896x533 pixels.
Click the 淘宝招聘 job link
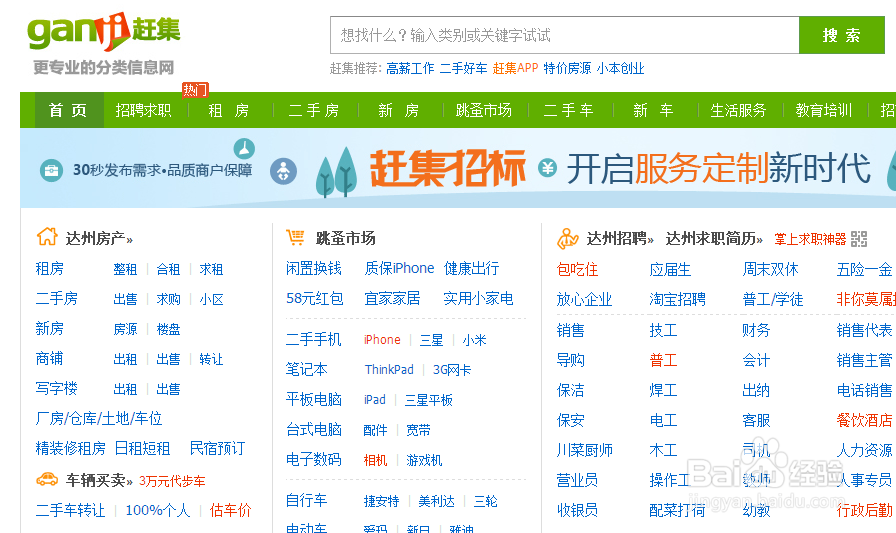pos(678,299)
